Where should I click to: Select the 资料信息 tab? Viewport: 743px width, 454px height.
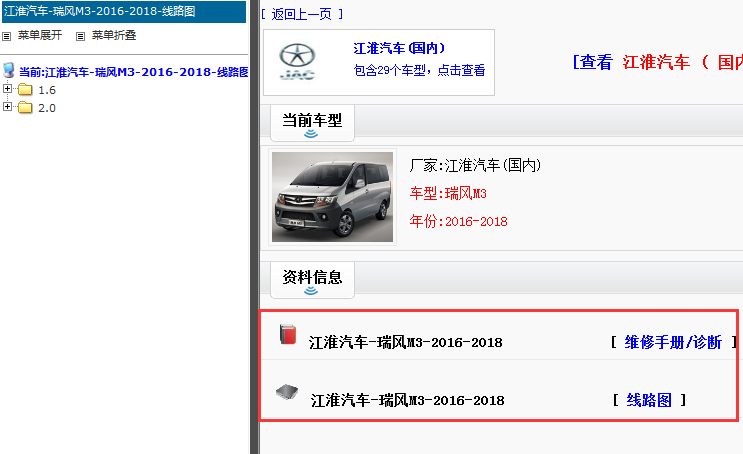click(312, 280)
